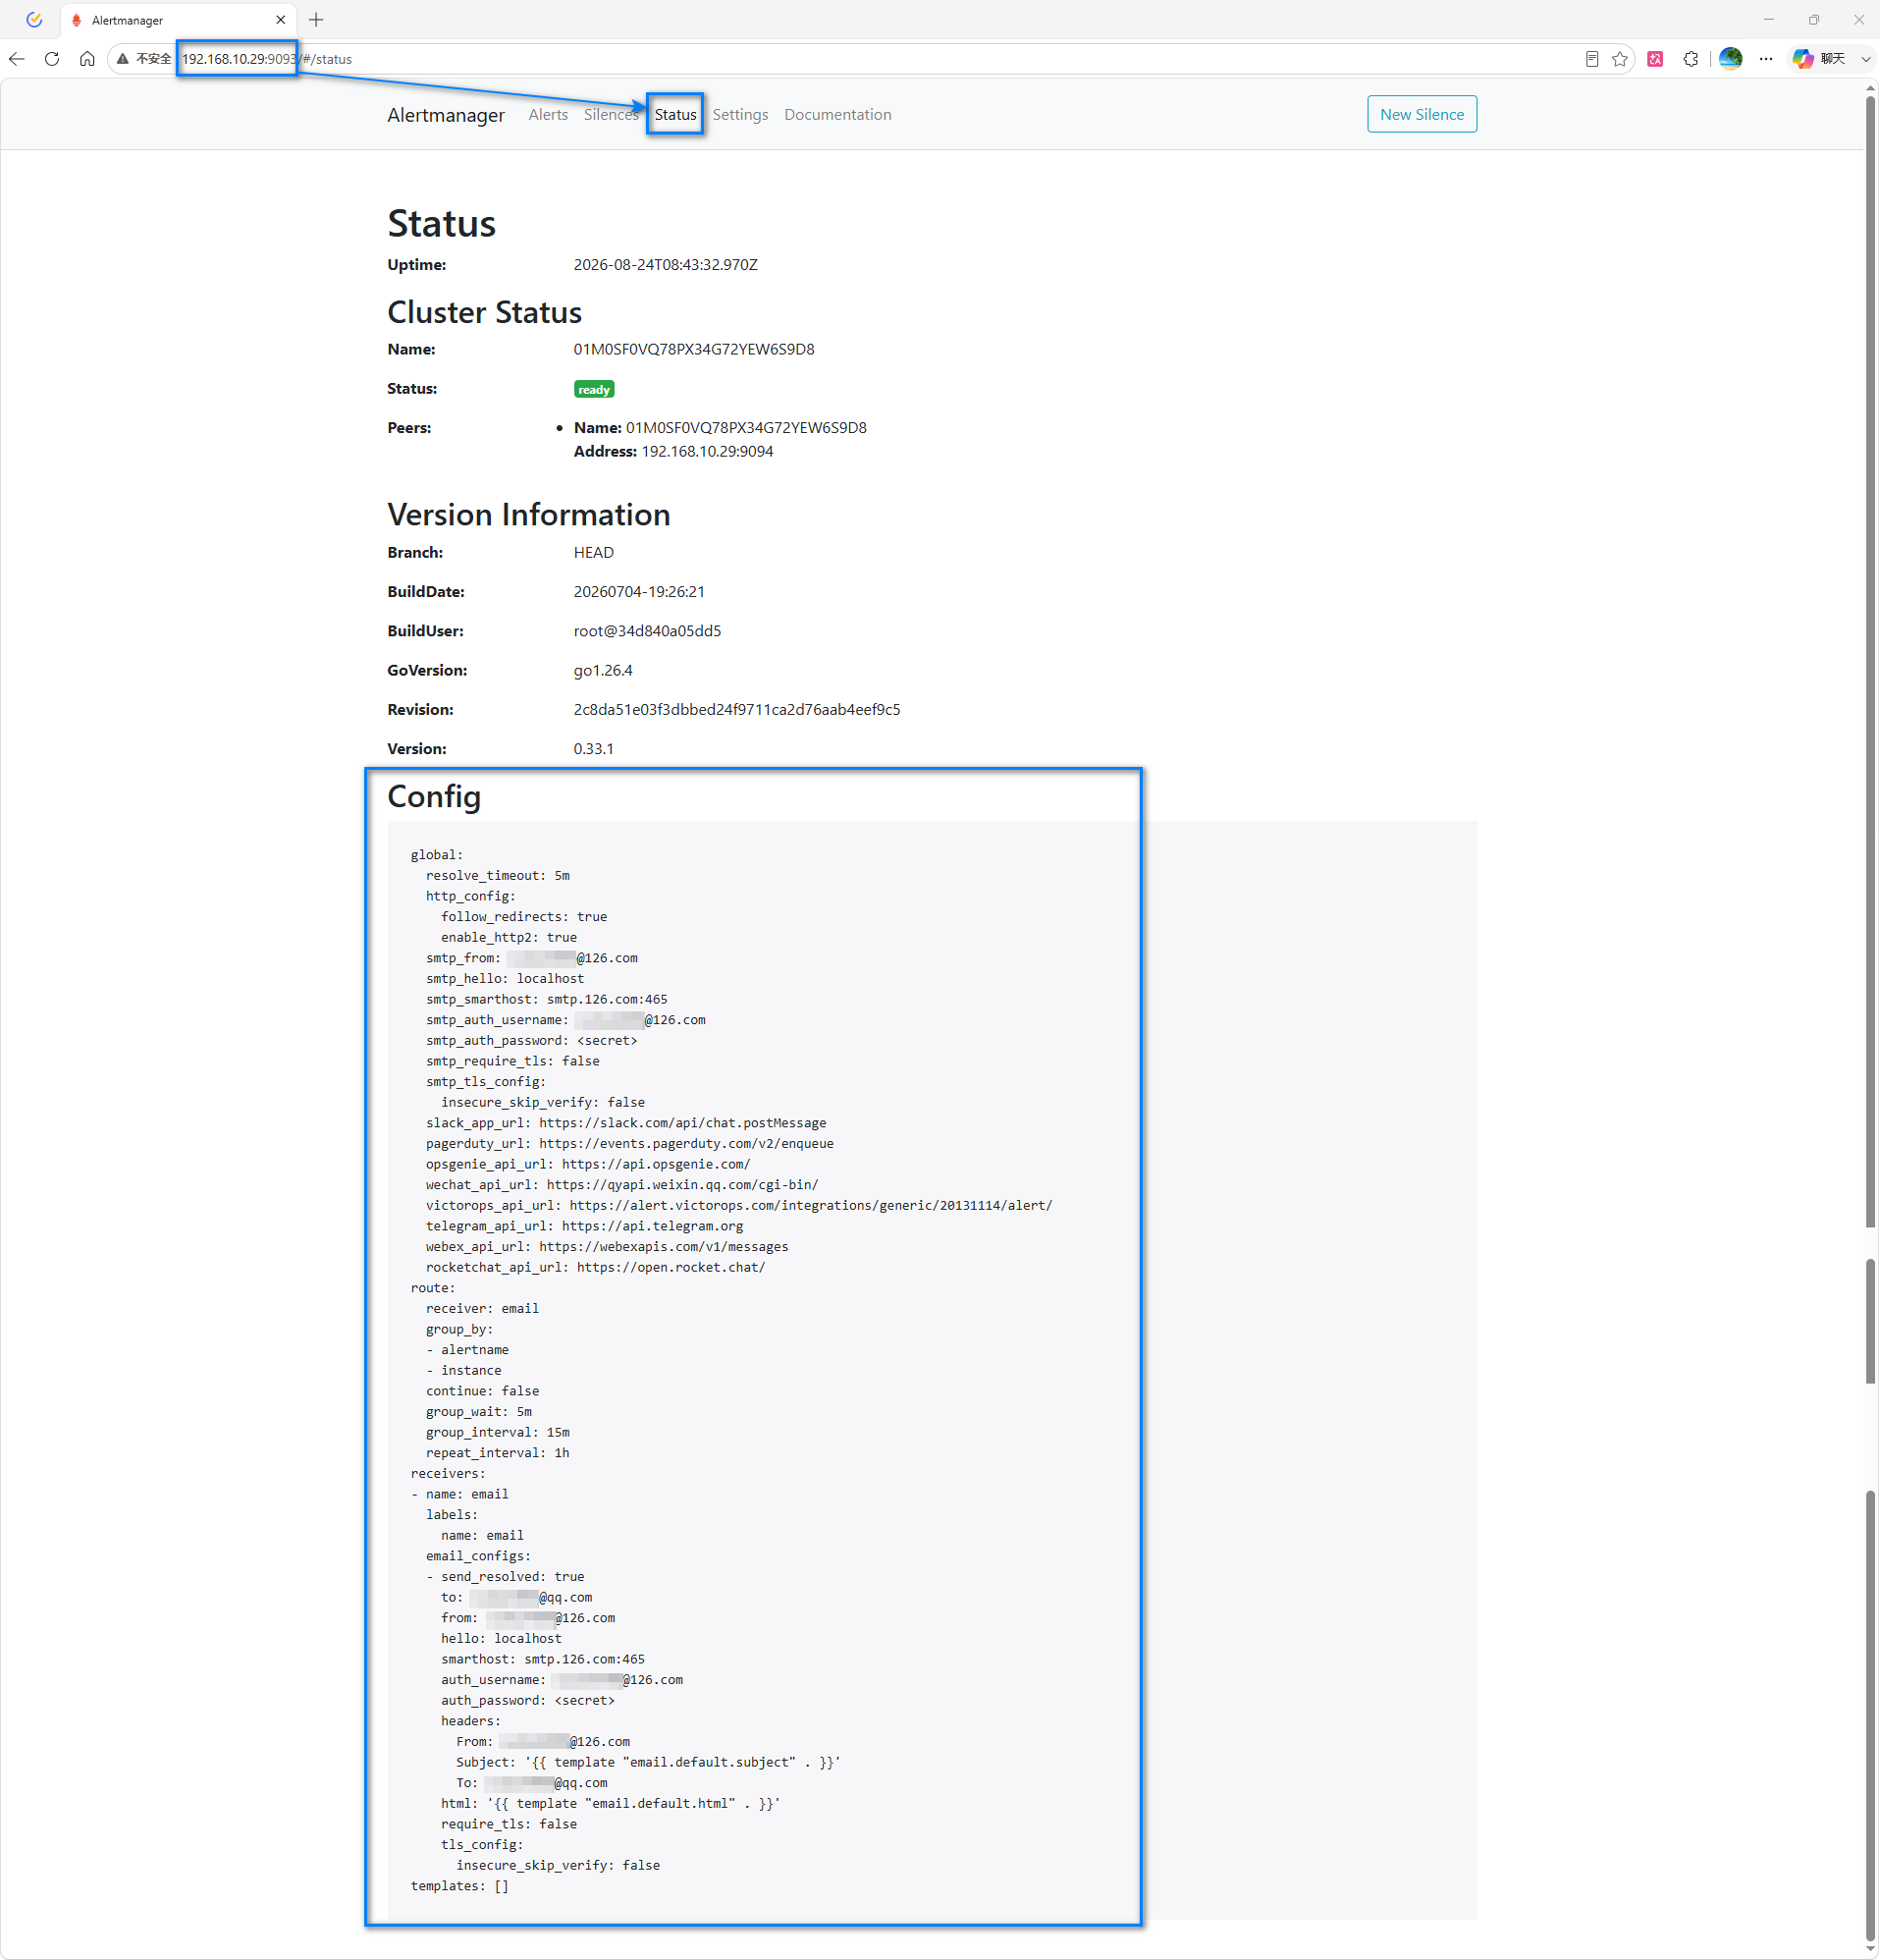Click the rocketchat_api_url config line
The width and height of the screenshot is (1880, 1960).
coord(596,1268)
